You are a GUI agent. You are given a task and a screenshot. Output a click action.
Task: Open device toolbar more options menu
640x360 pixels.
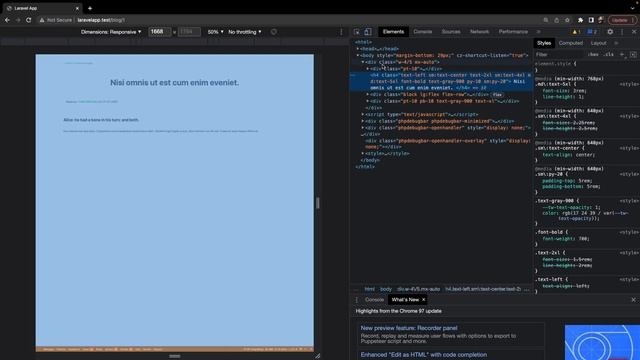click(x=341, y=32)
